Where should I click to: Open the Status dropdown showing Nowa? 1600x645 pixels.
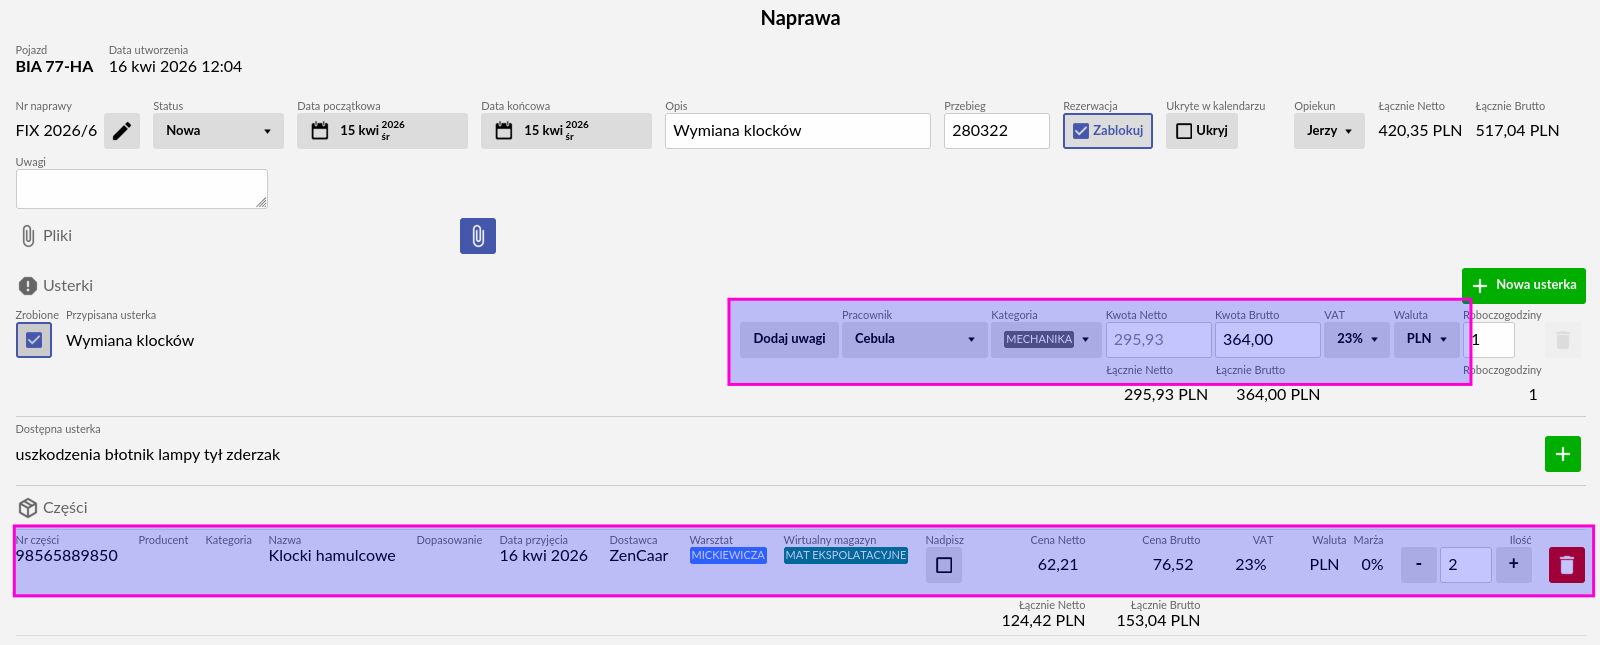click(x=218, y=131)
